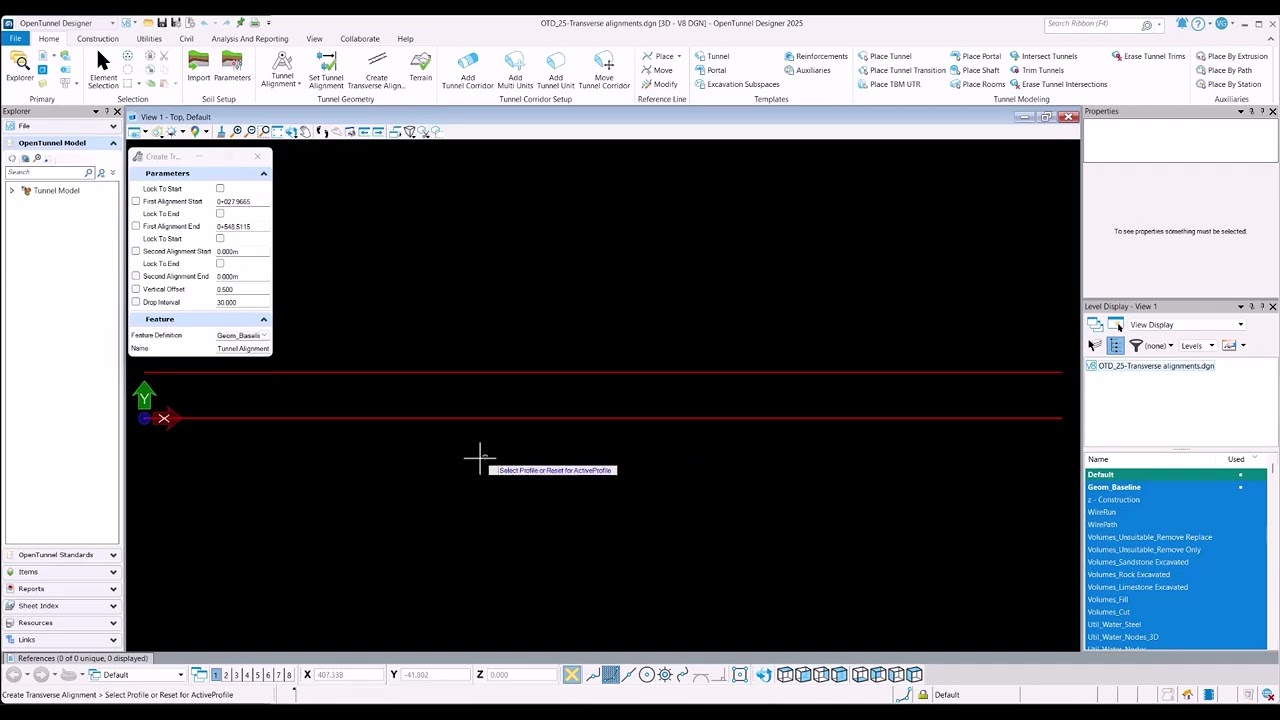Viewport: 1280px width, 720px height.
Task: Open the Explorer tool in the ribbon
Action: [x=20, y=68]
